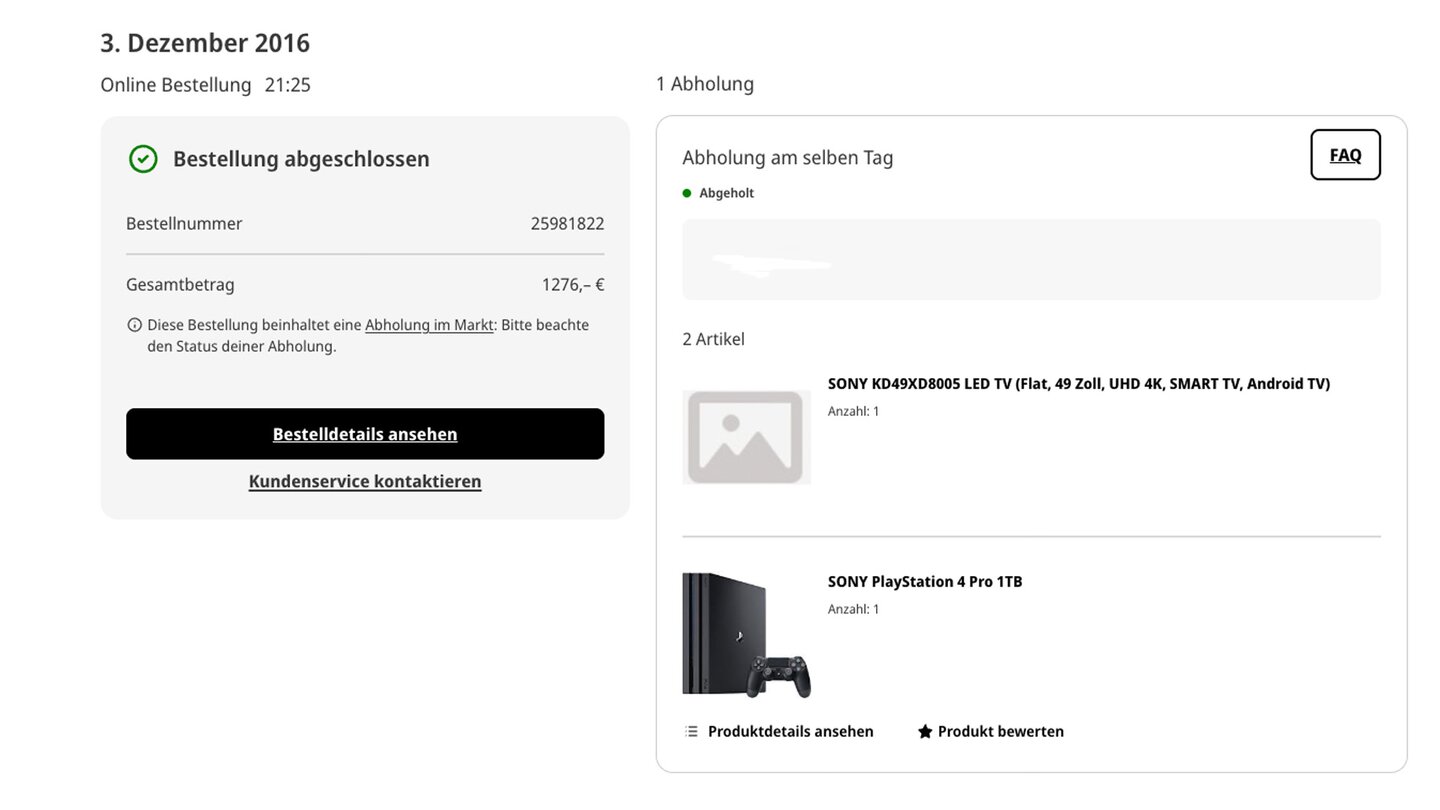The height and width of the screenshot is (810, 1440).
Task: Click the Abholung am selben Tag heading
Action: 788,158
